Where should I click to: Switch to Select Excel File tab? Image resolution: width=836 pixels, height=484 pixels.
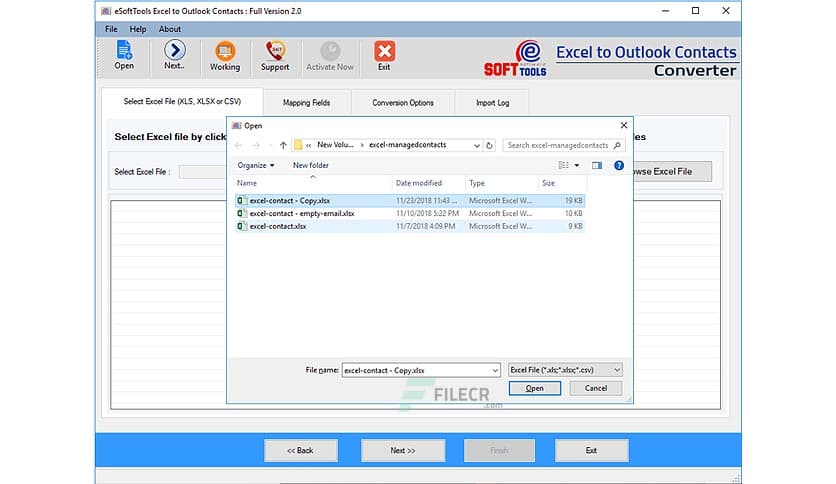[182, 101]
